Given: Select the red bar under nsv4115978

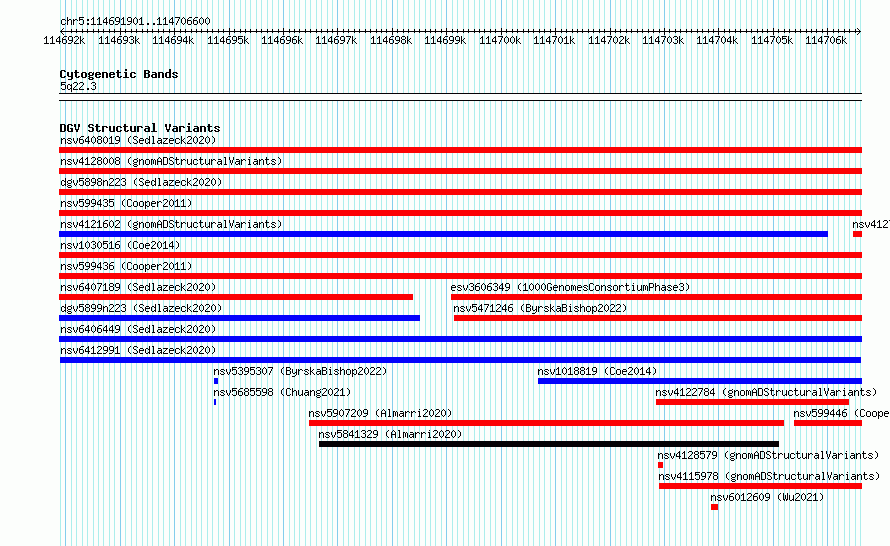Looking at the screenshot, I should tap(761, 486).
